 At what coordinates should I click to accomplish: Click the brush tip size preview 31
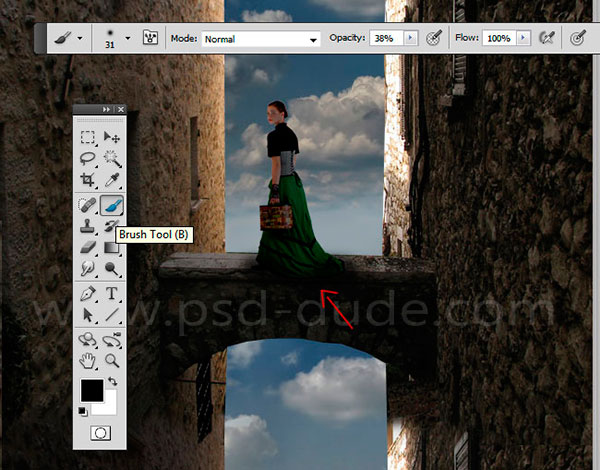110,38
